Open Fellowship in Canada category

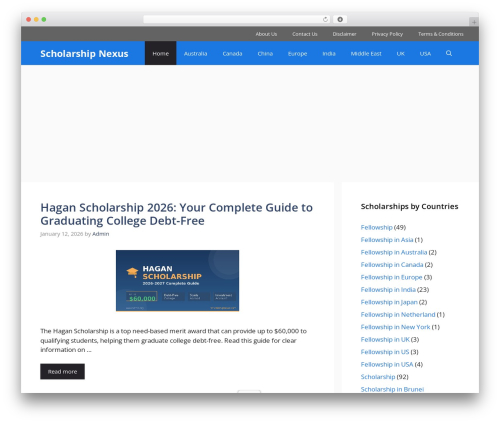(x=392, y=265)
